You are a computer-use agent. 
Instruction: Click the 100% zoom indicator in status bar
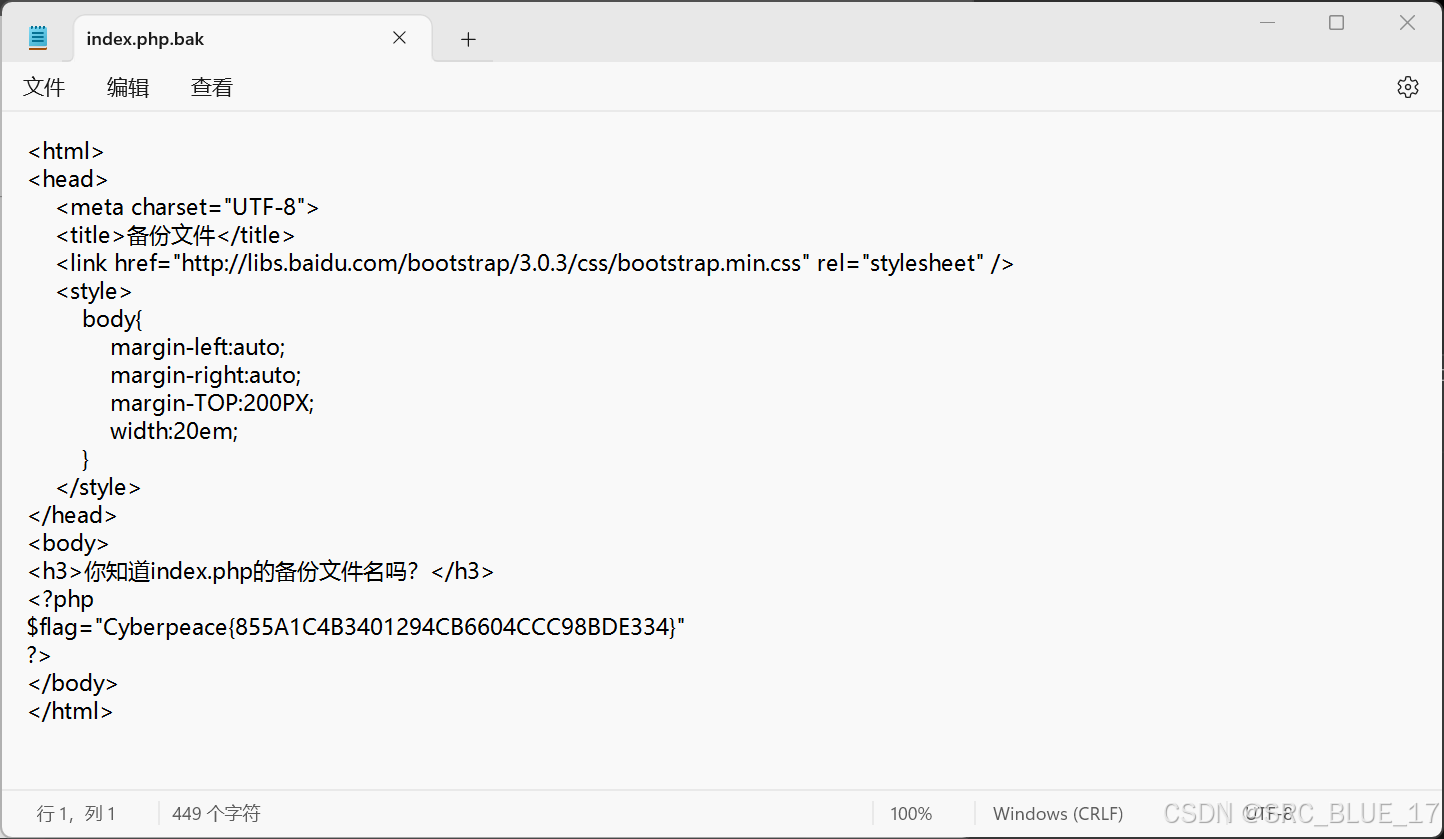910,813
